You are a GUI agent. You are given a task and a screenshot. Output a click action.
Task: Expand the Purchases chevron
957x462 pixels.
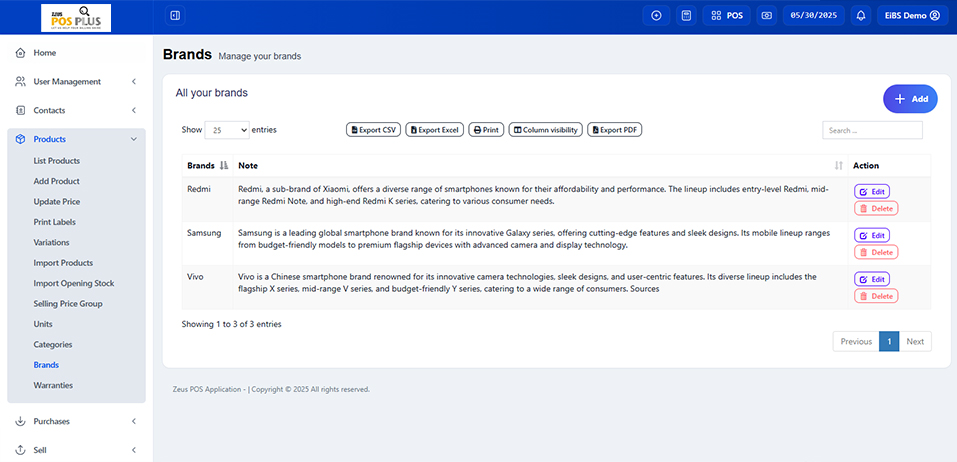(134, 421)
